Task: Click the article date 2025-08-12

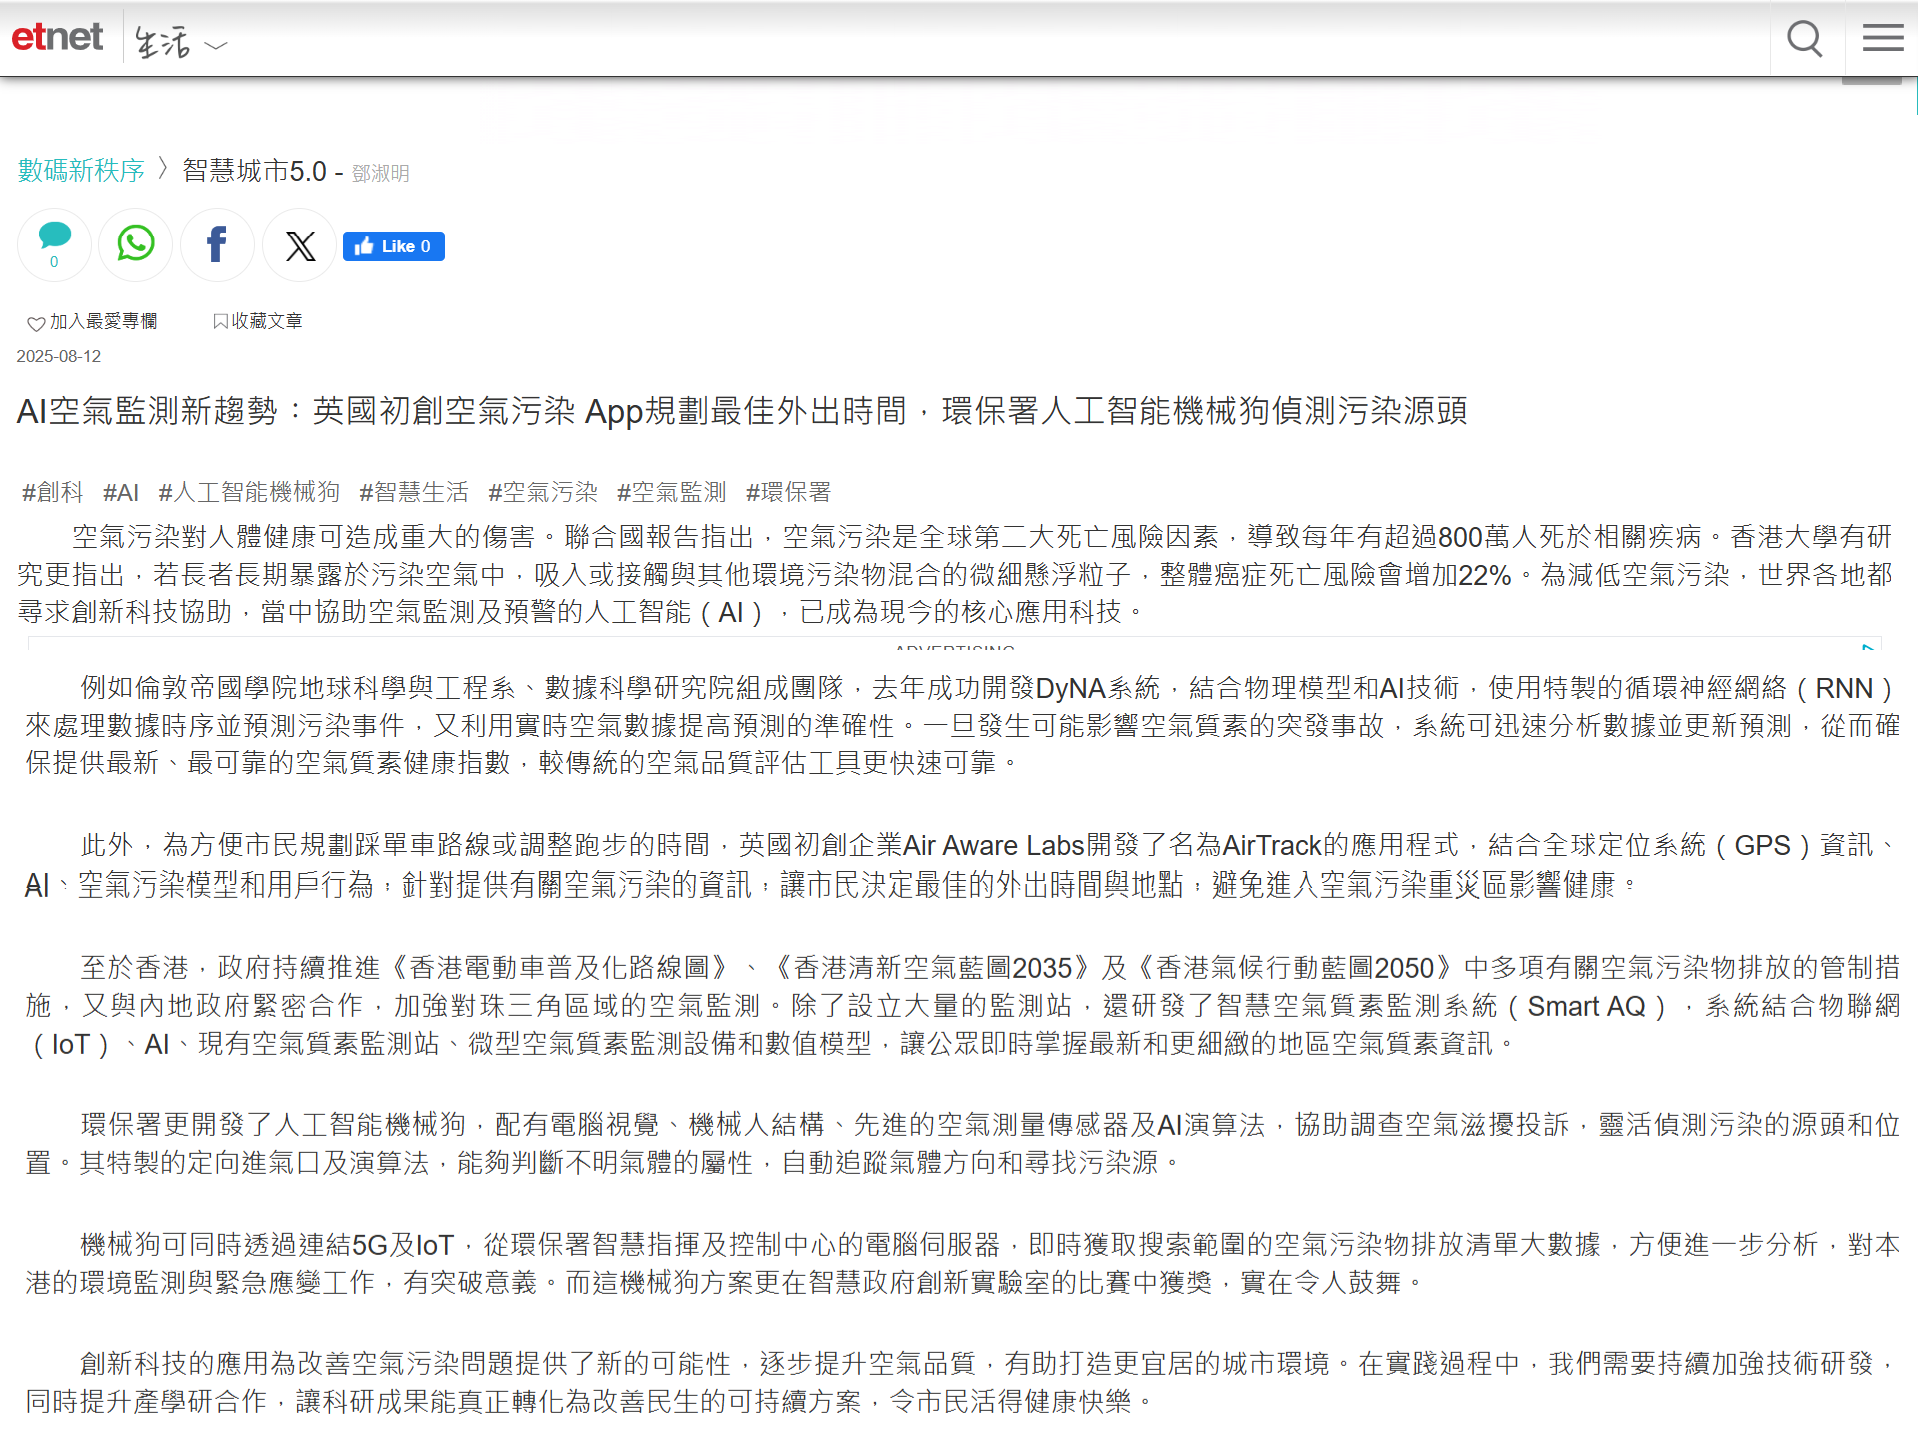Action: pyautogui.click(x=59, y=357)
